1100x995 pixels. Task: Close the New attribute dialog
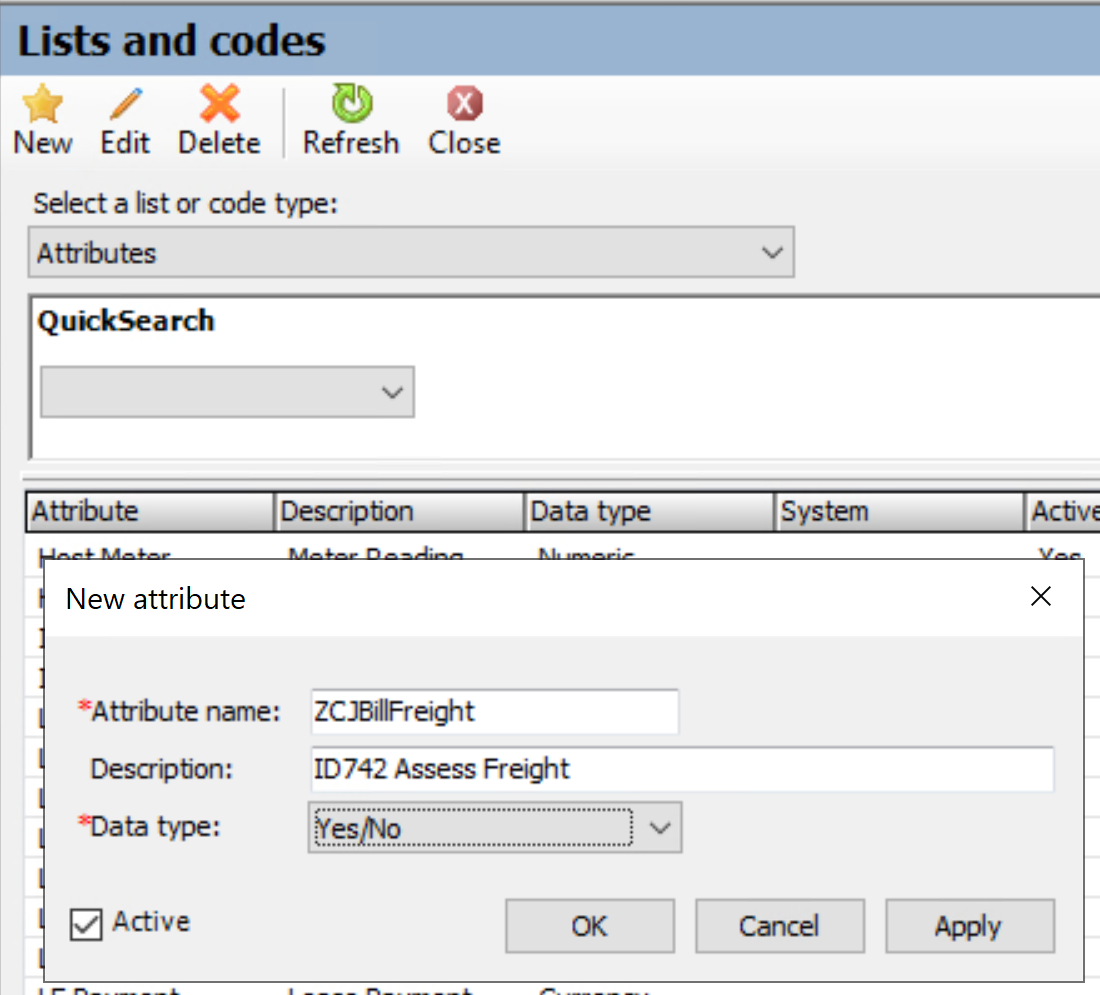click(x=1040, y=596)
